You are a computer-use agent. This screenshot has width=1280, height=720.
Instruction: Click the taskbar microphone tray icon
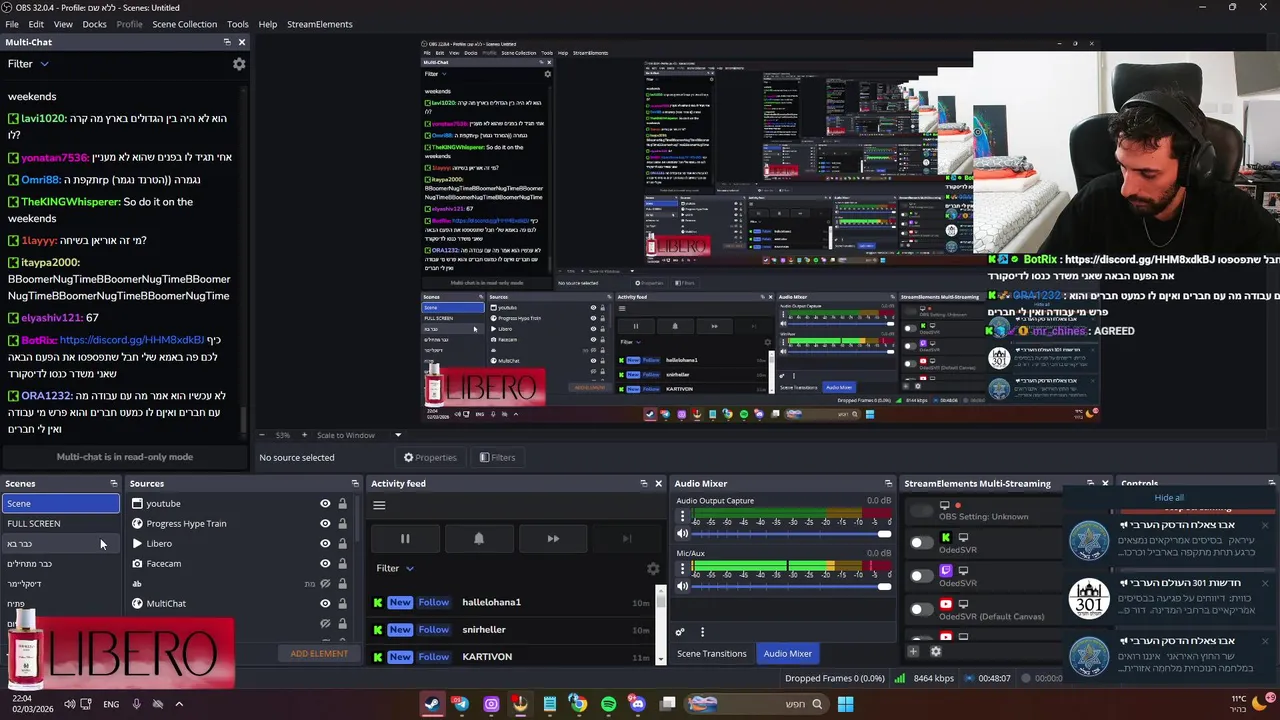point(137,704)
